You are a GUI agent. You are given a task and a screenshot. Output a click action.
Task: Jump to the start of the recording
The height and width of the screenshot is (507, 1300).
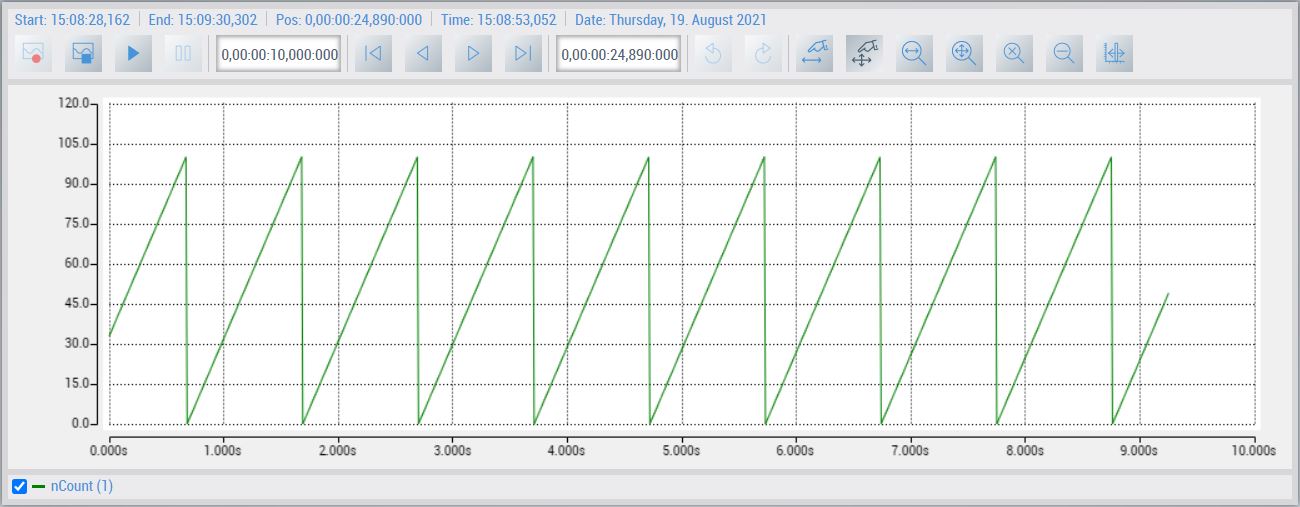(373, 53)
